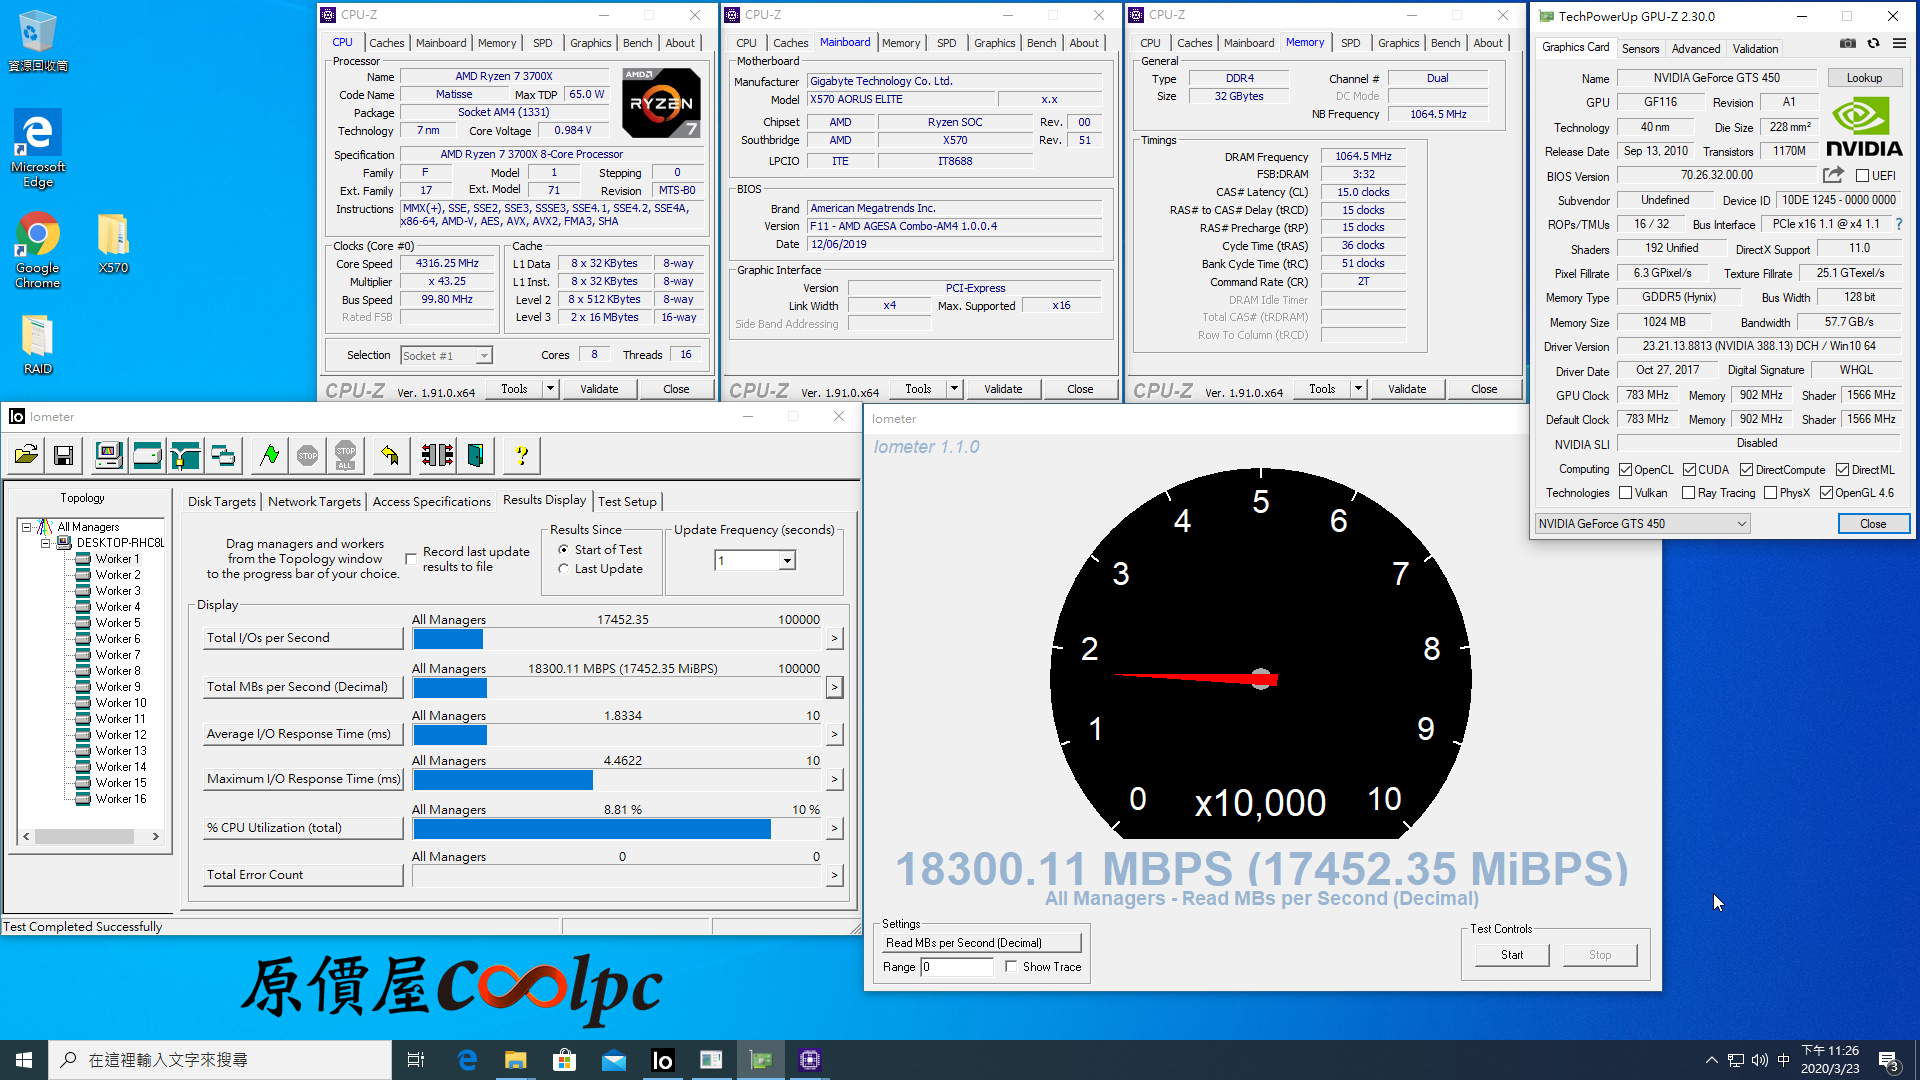Click Lookup button in GPU-Z
The width and height of the screenshot is (1920, 1080).
click(1864, 78)
